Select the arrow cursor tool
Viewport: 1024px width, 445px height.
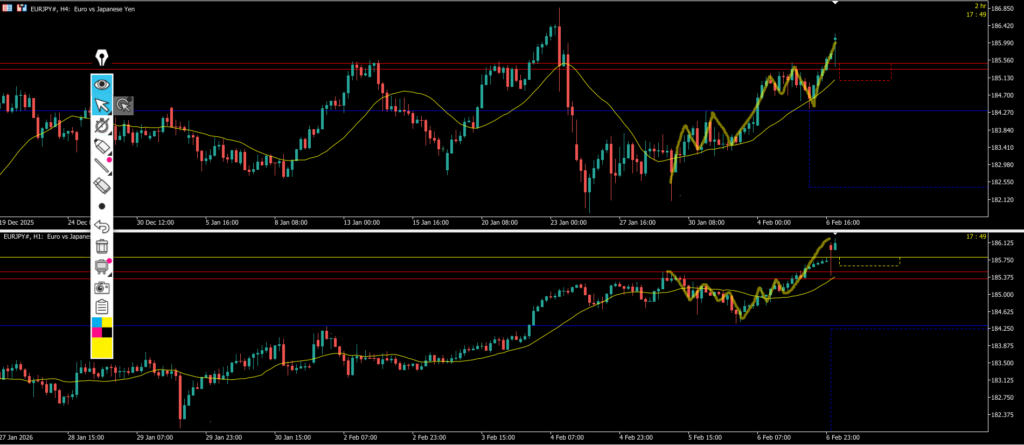pyautogui.click(x=101, y=105)
